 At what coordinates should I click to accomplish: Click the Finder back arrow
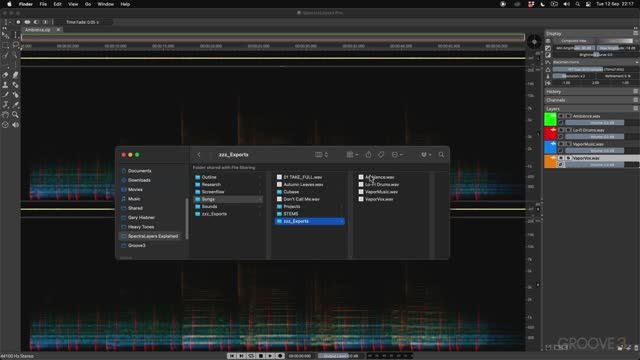point(199,155)
